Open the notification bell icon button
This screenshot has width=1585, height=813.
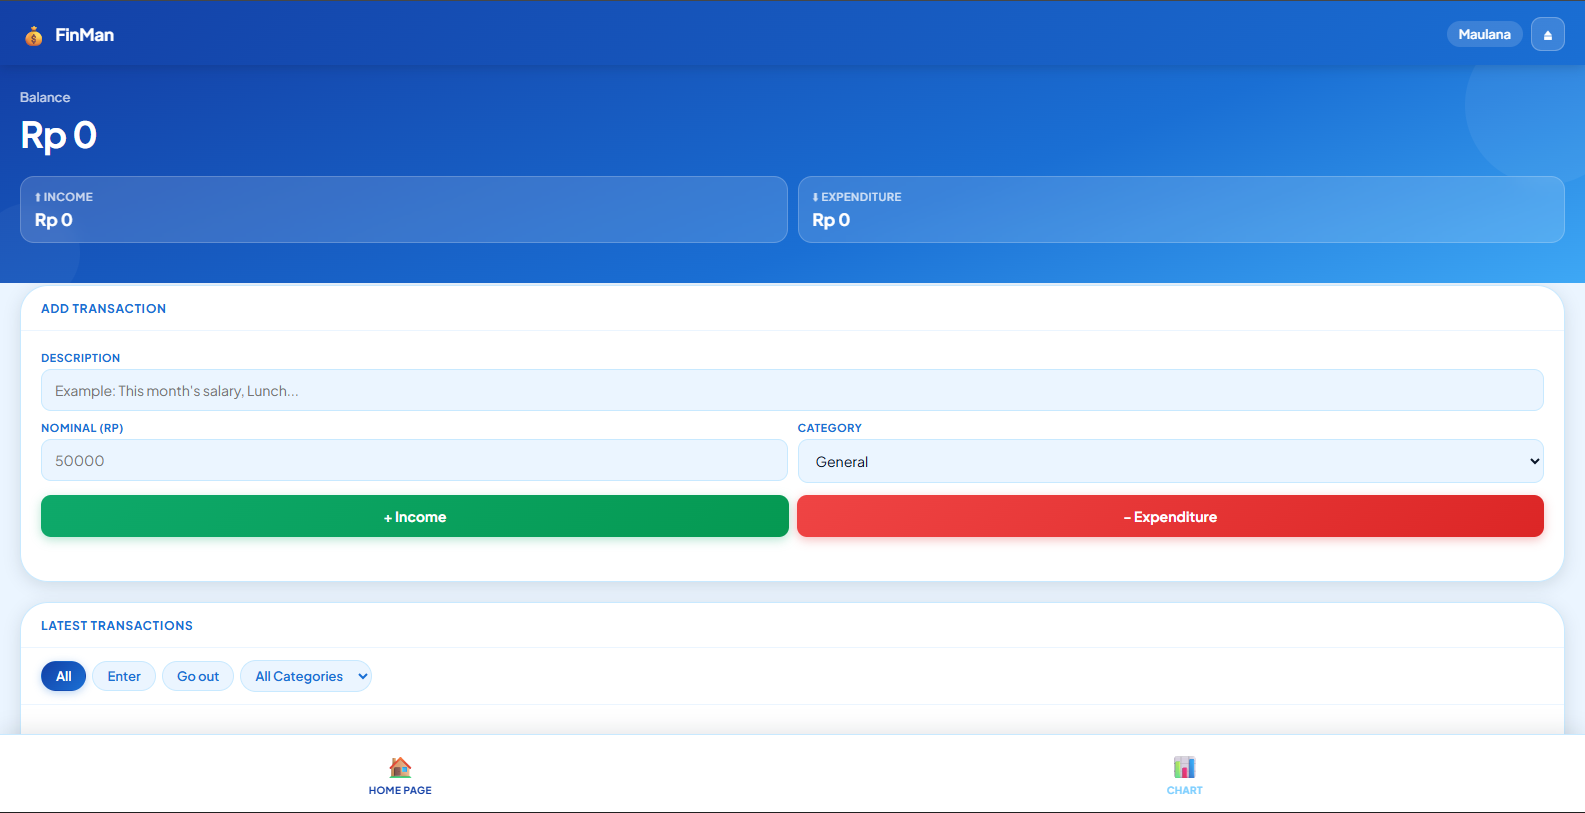tap(1547, 34)
